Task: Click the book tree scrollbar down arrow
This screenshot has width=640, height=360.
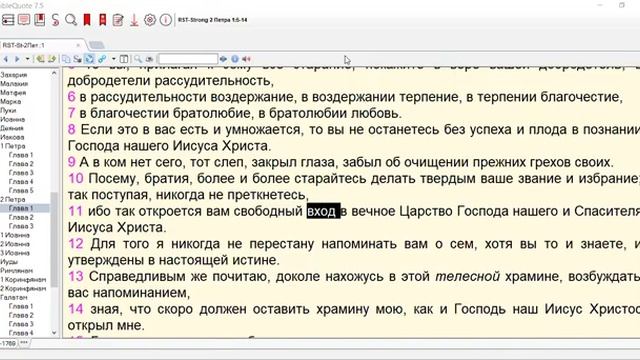Action: [54, 333]
